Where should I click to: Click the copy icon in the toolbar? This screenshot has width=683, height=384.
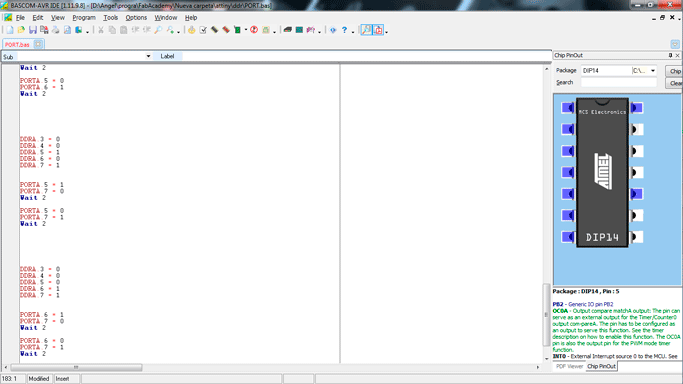[x=112, y=30]
